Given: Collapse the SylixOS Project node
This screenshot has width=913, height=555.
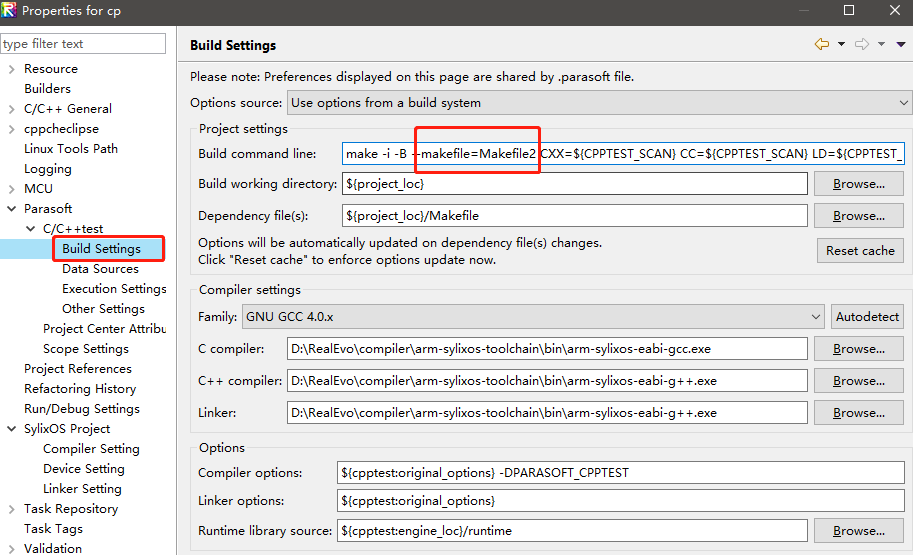Looking at the screenshot, I should (x=12, y=429).
